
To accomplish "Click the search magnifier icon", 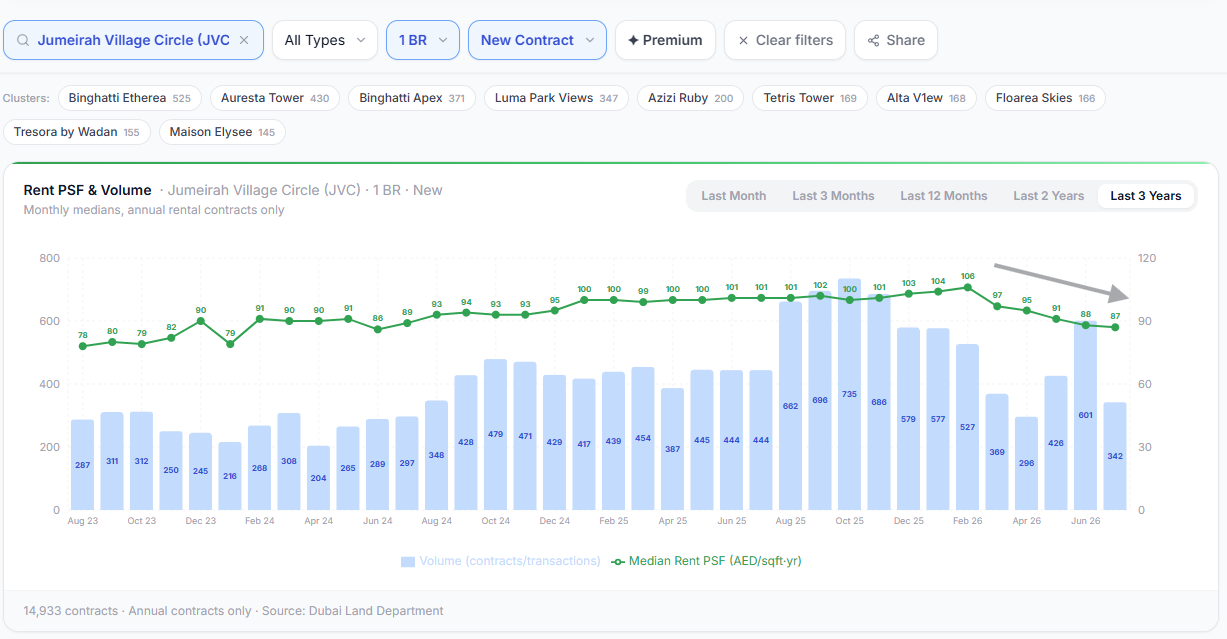I will point(23,40).
